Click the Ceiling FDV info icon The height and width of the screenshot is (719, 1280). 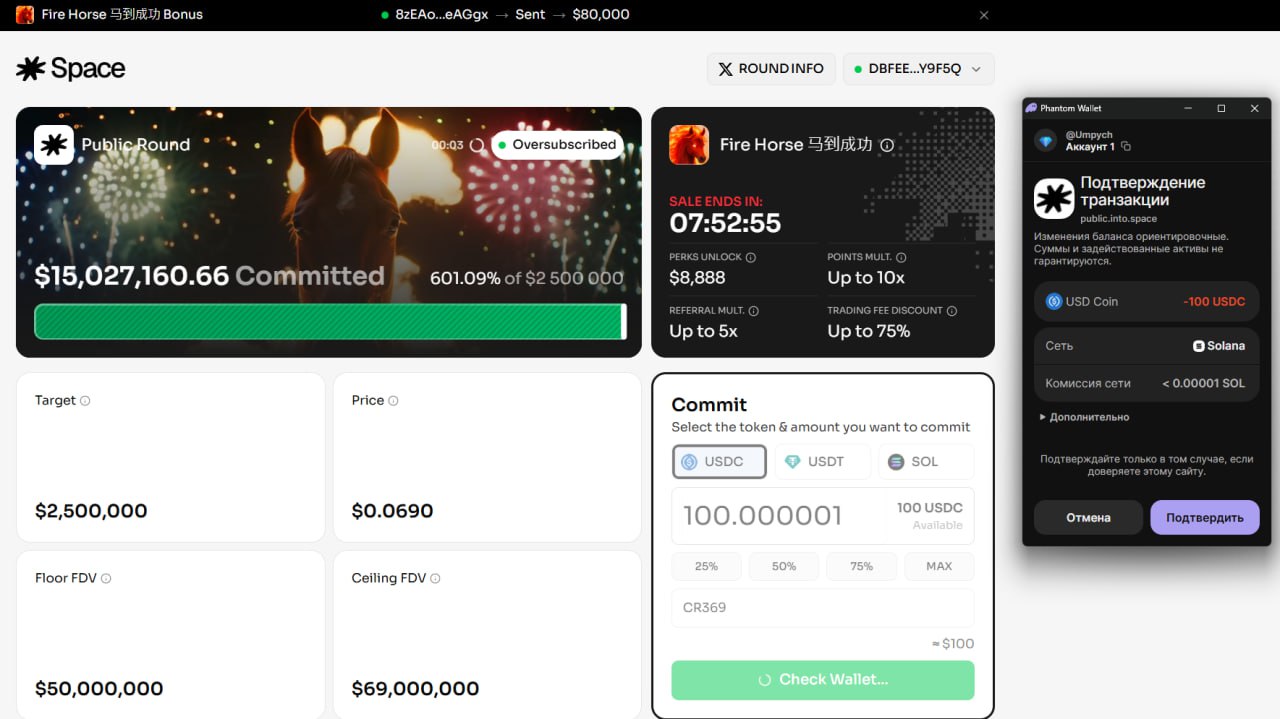[x=435, y=578]
